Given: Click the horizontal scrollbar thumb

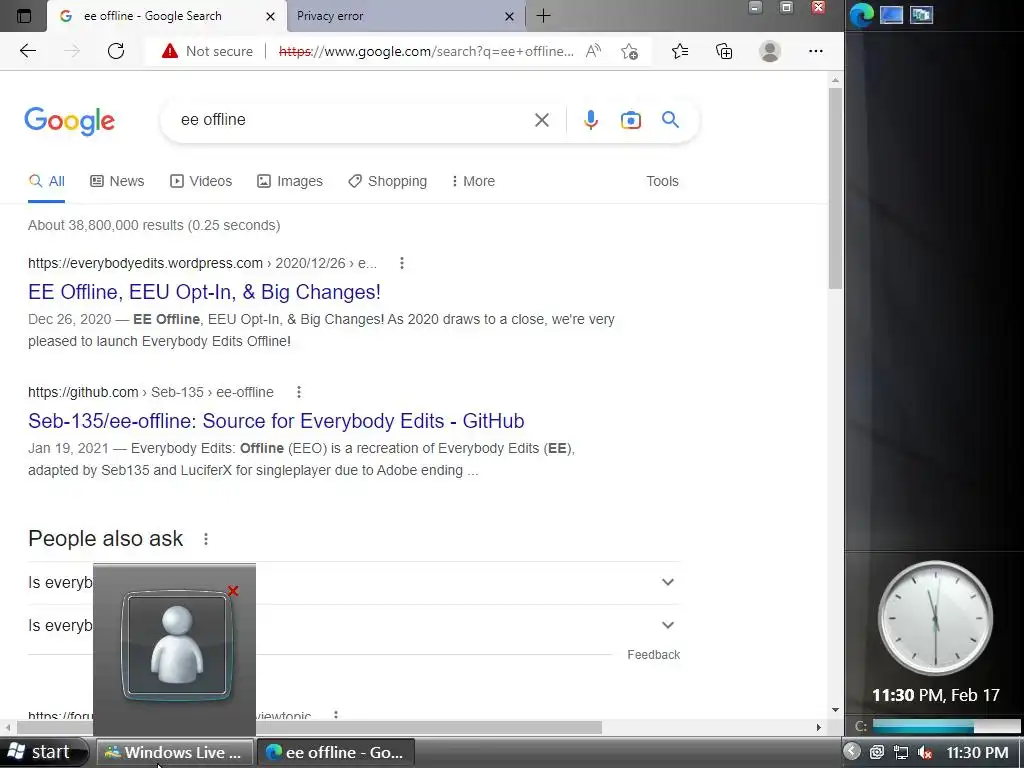Looking at the screenshot, I should [x=310, y=727].
